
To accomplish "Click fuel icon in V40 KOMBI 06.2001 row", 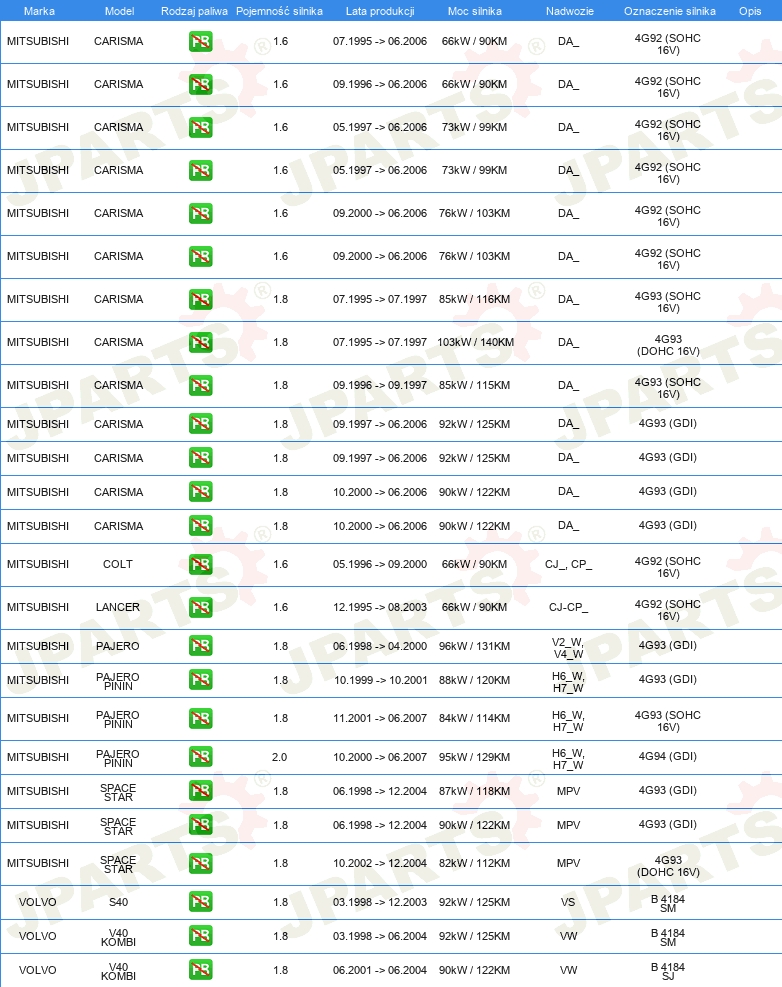I will click(x=200, y=971).
